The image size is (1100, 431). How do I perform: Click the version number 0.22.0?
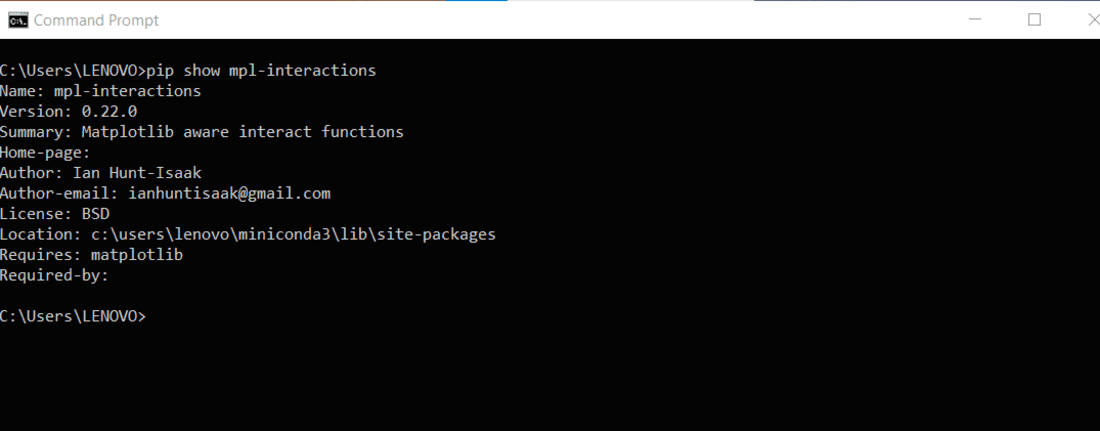[x=110, y=111]
